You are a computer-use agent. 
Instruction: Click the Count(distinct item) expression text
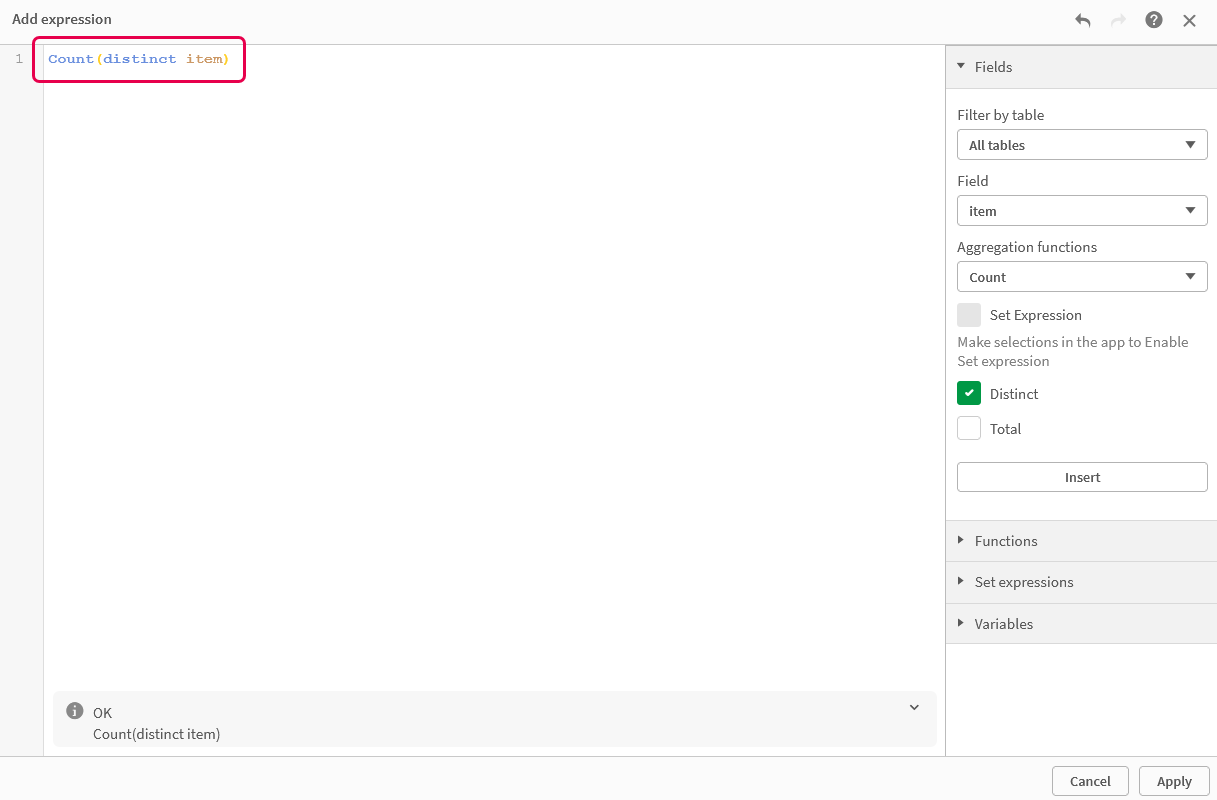138,58
